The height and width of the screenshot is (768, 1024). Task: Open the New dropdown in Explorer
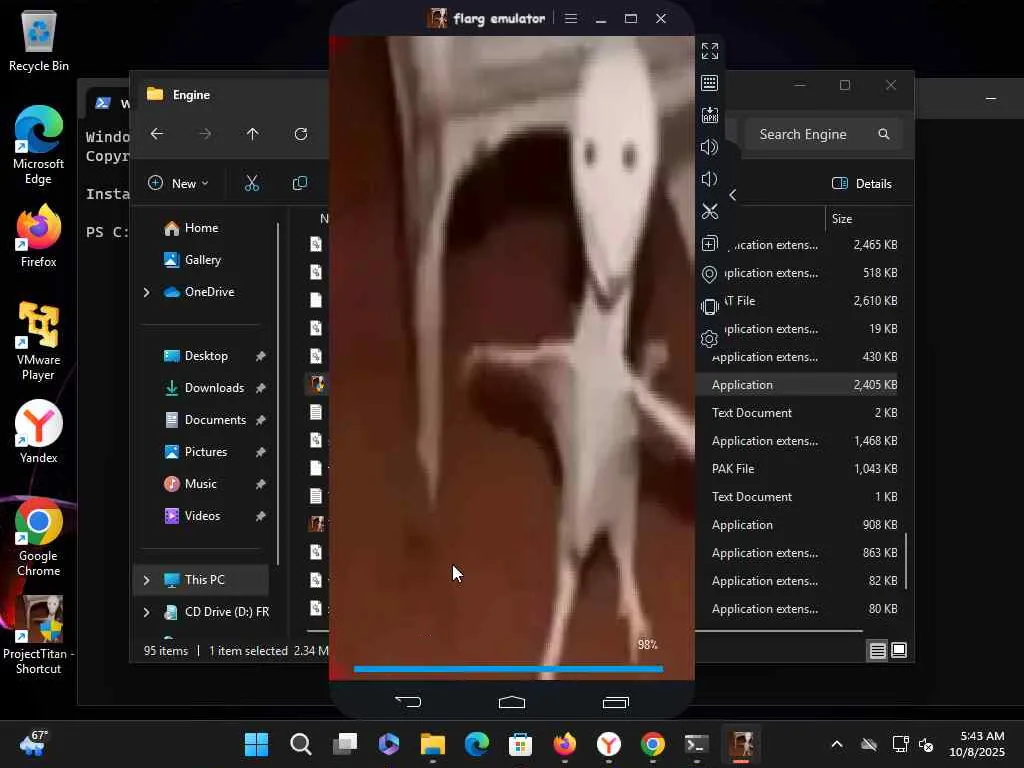(178, 184)
